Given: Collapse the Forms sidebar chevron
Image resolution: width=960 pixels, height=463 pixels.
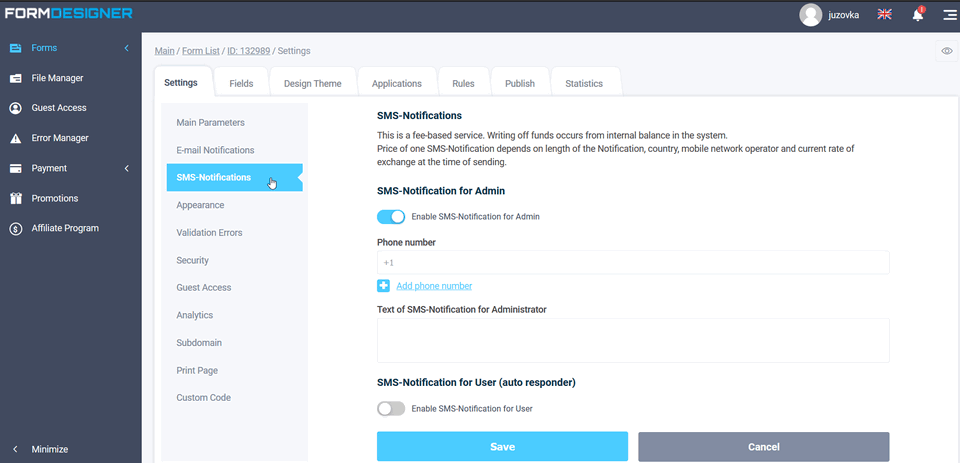Looking at the screenshot, I should point(127,48).
